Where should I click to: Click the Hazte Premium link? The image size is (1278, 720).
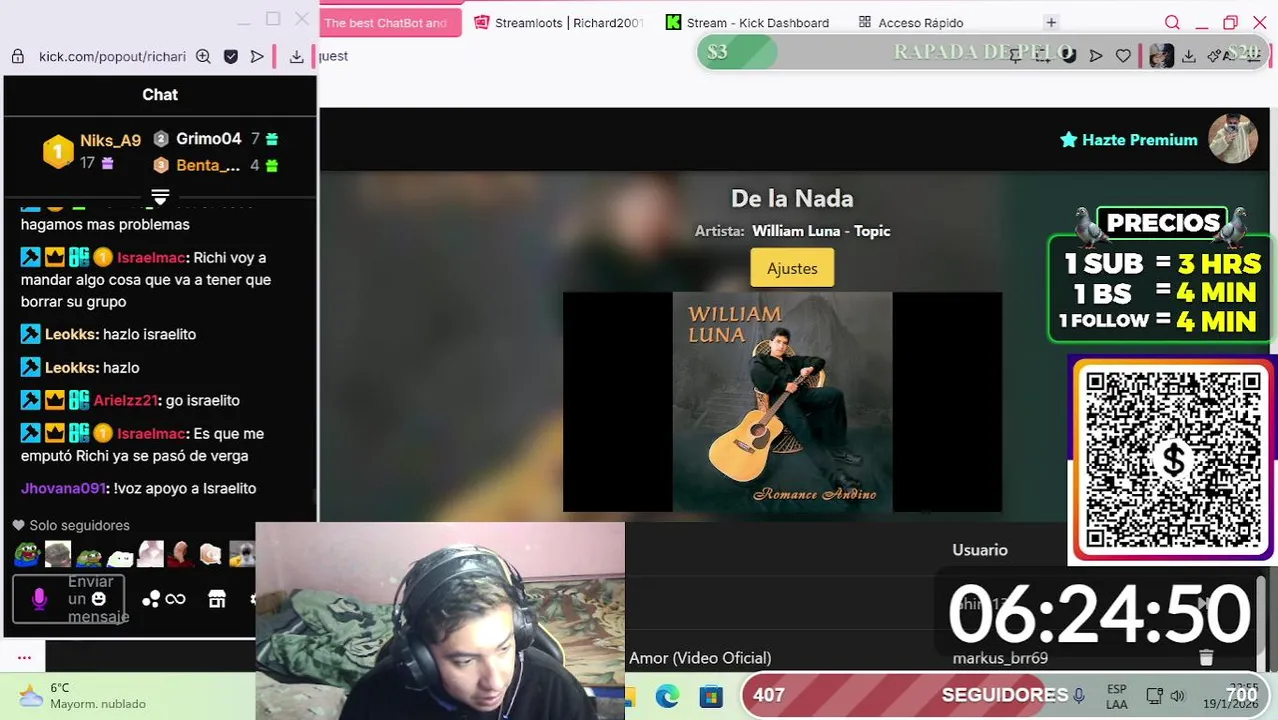[1128, 140]
